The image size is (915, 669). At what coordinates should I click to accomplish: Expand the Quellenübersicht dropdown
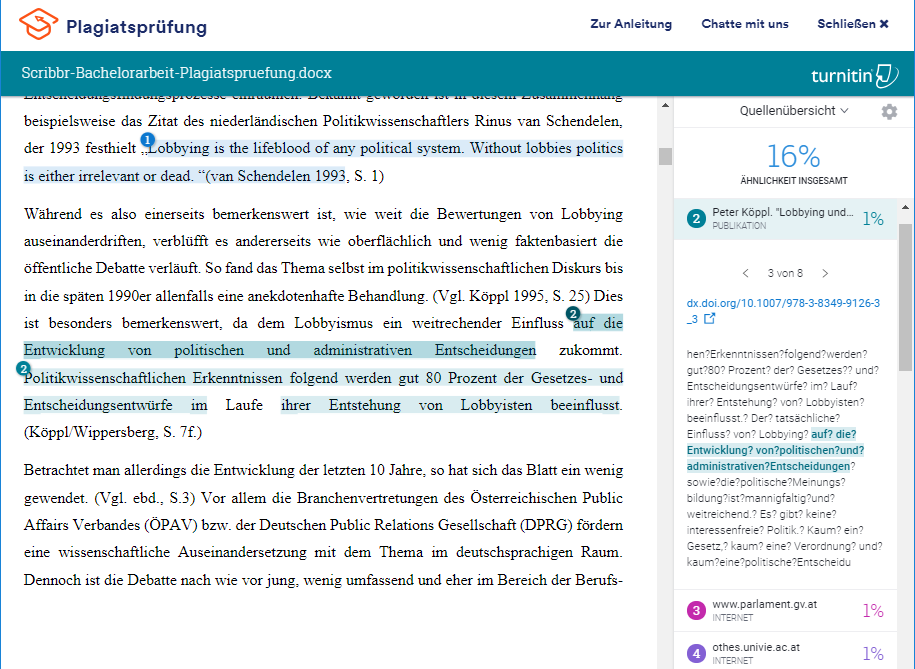794,110
